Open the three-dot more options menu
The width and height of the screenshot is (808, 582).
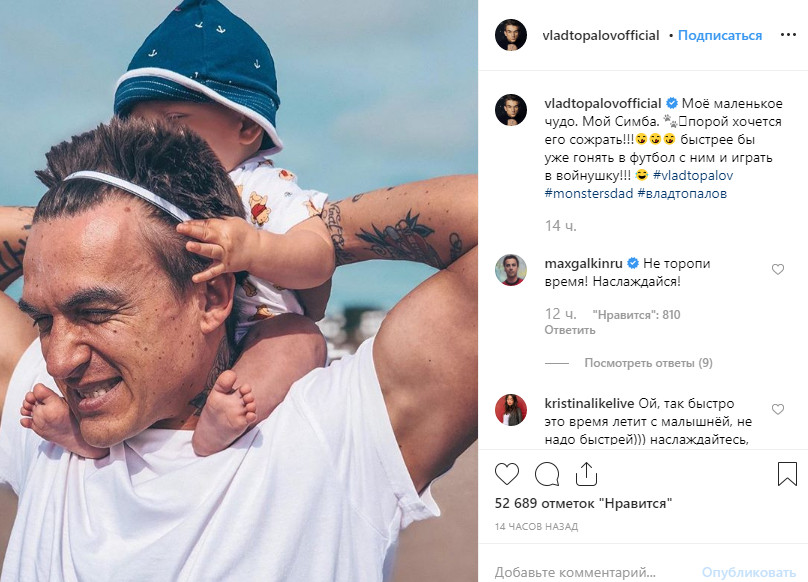[788, 35]
